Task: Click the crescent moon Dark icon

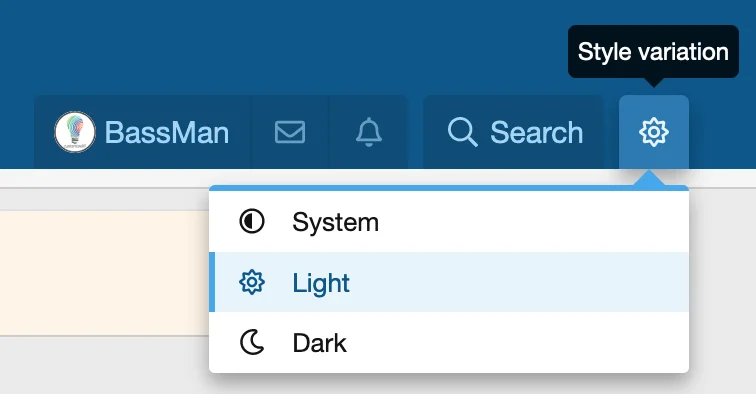Action: (x=252, y=342)
